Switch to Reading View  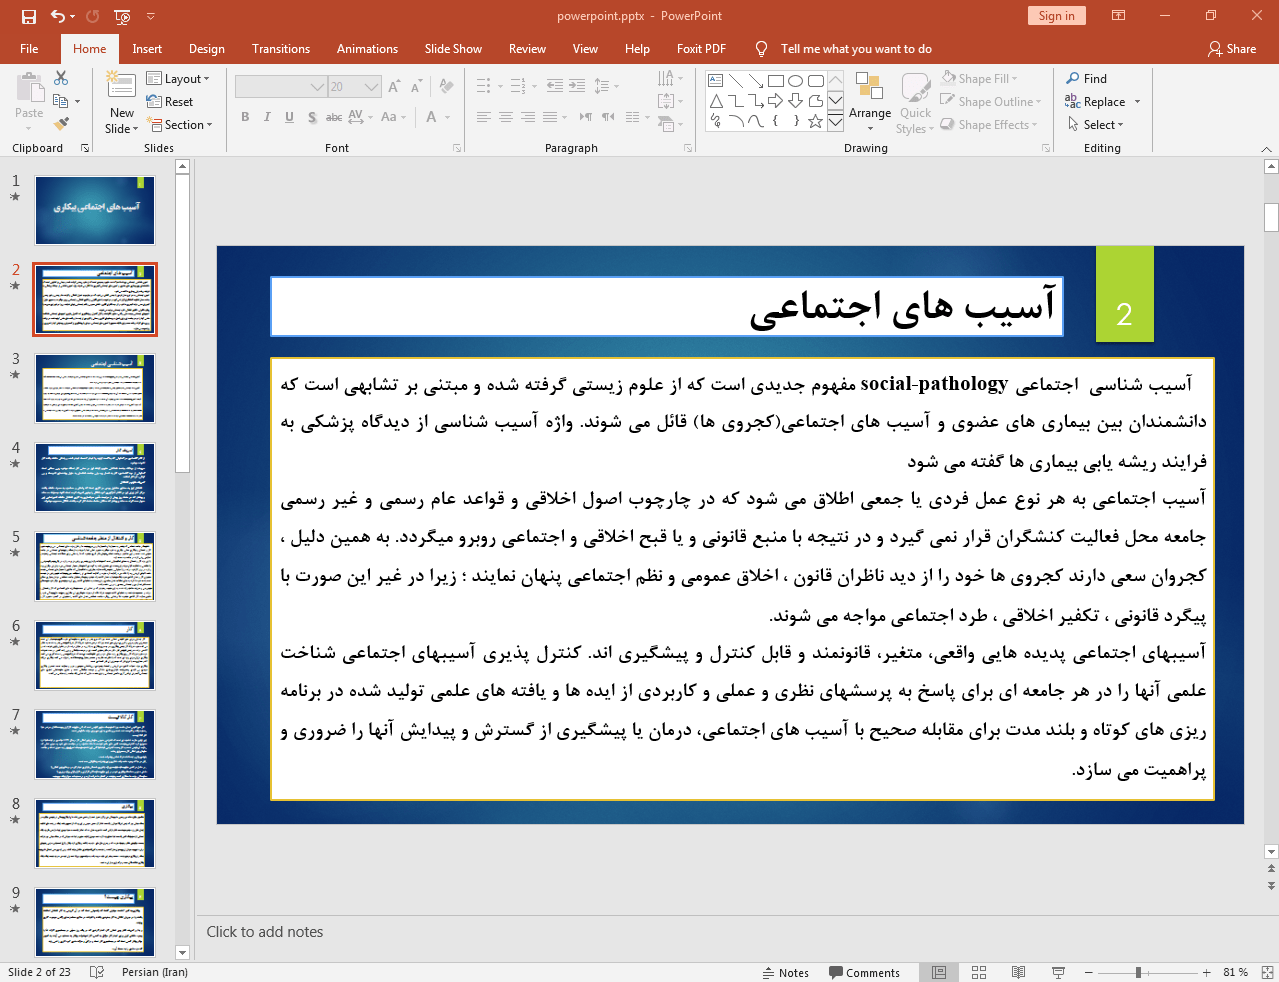coord(1018,972)
